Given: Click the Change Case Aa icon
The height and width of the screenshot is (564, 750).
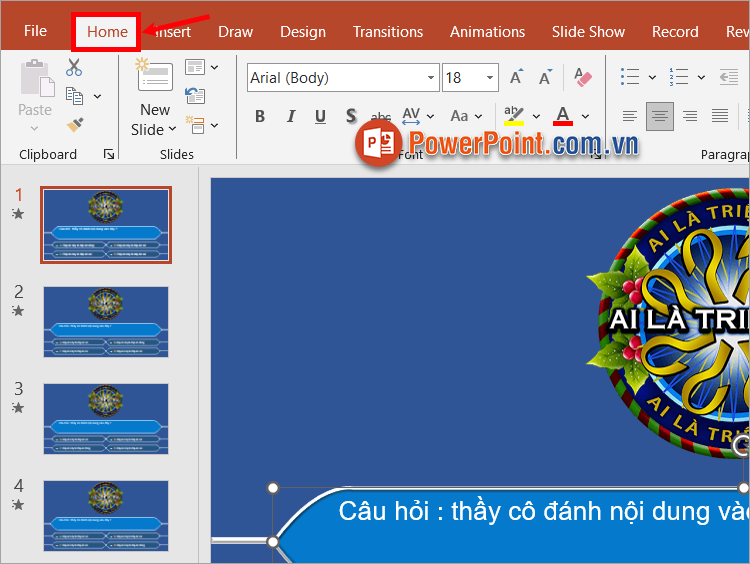Looking at the screenshot, I should tap(459, 116).
